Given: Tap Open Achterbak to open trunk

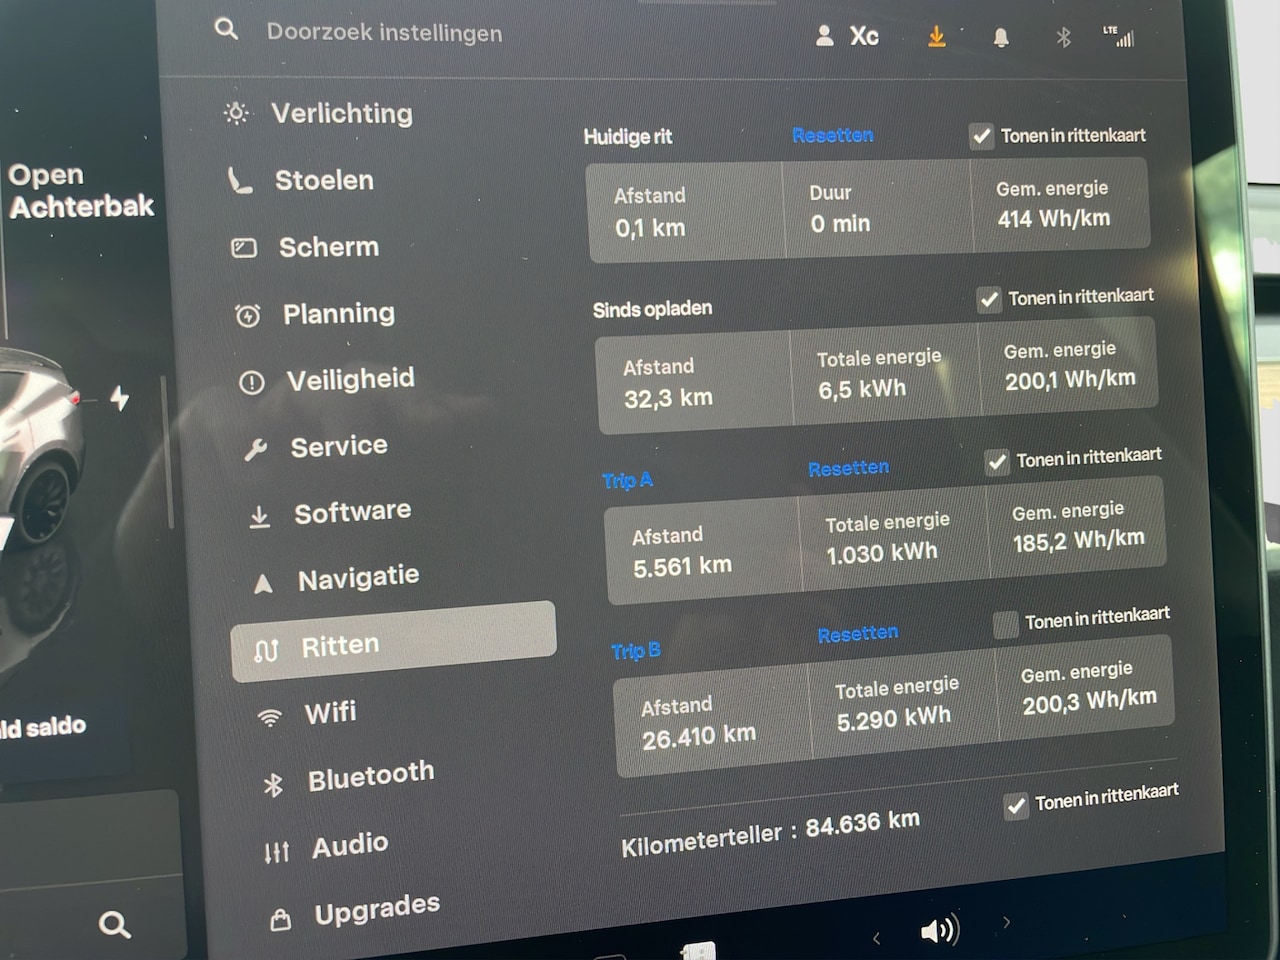Looking at the screenshot, I should 80,191.
